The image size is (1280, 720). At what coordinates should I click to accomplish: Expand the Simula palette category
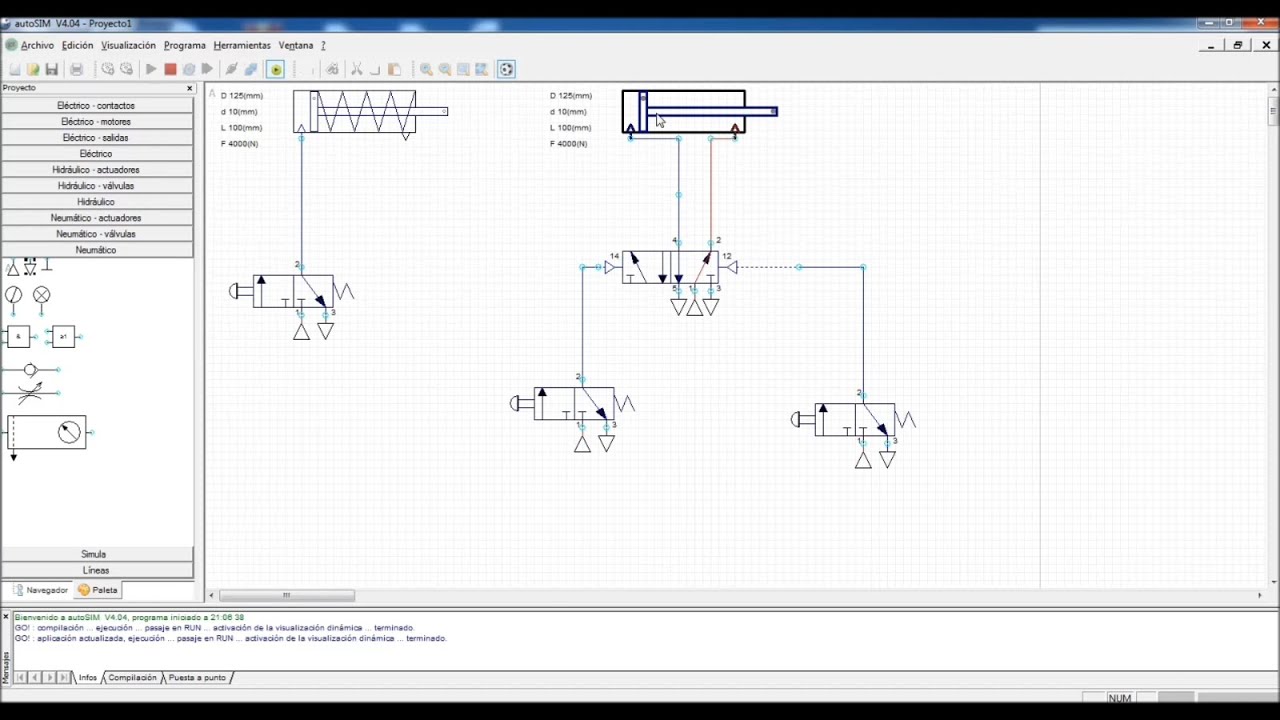pos(97,554)
